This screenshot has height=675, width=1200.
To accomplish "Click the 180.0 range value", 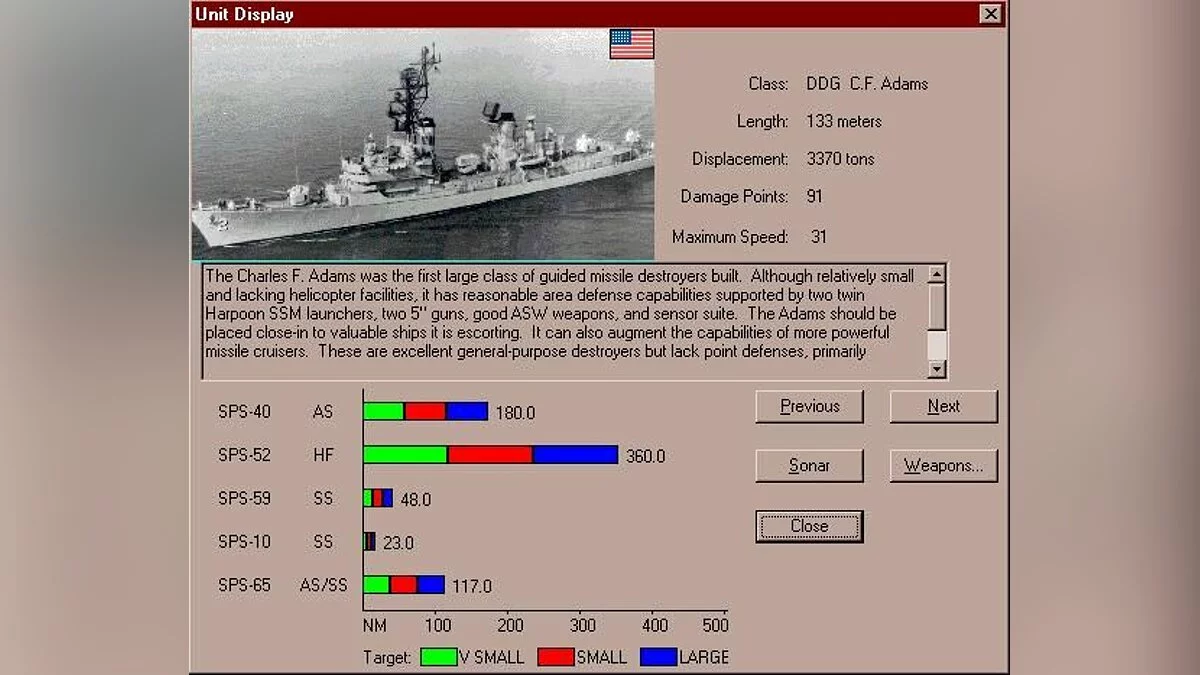I will coord(515,413).
